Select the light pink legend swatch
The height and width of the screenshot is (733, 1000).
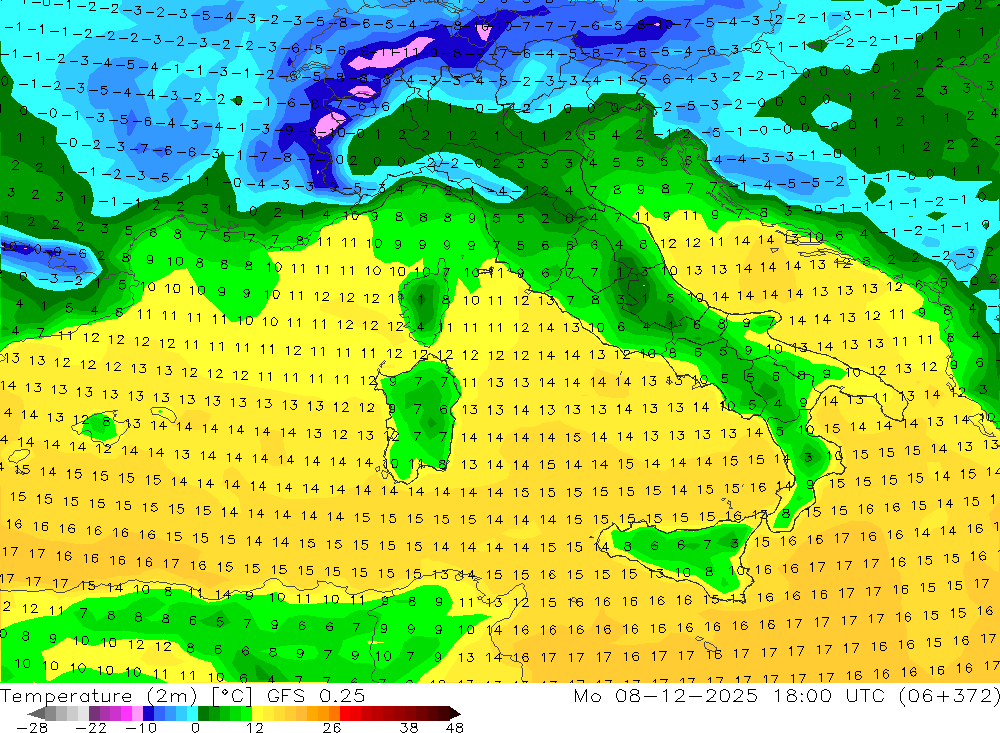137,713
